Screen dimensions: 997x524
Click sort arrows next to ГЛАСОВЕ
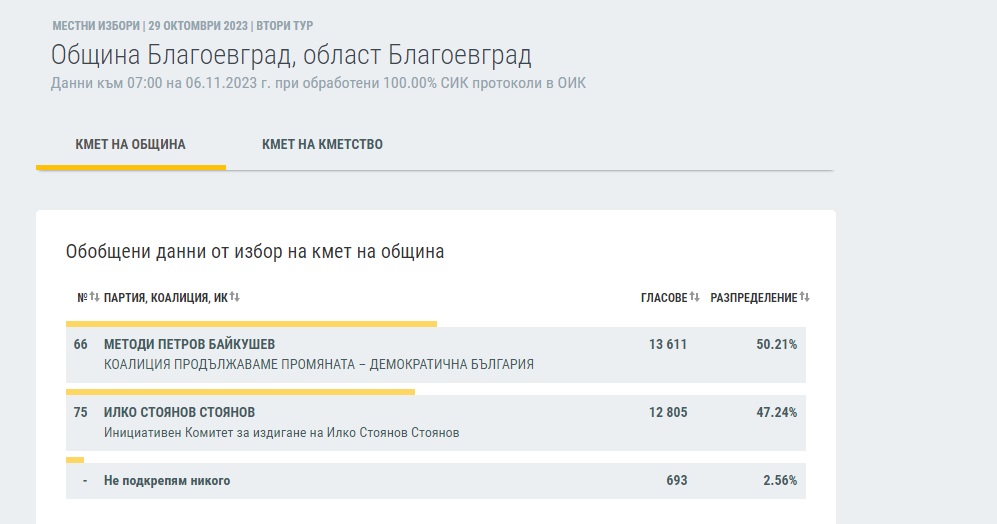click(x=694, y=298)
